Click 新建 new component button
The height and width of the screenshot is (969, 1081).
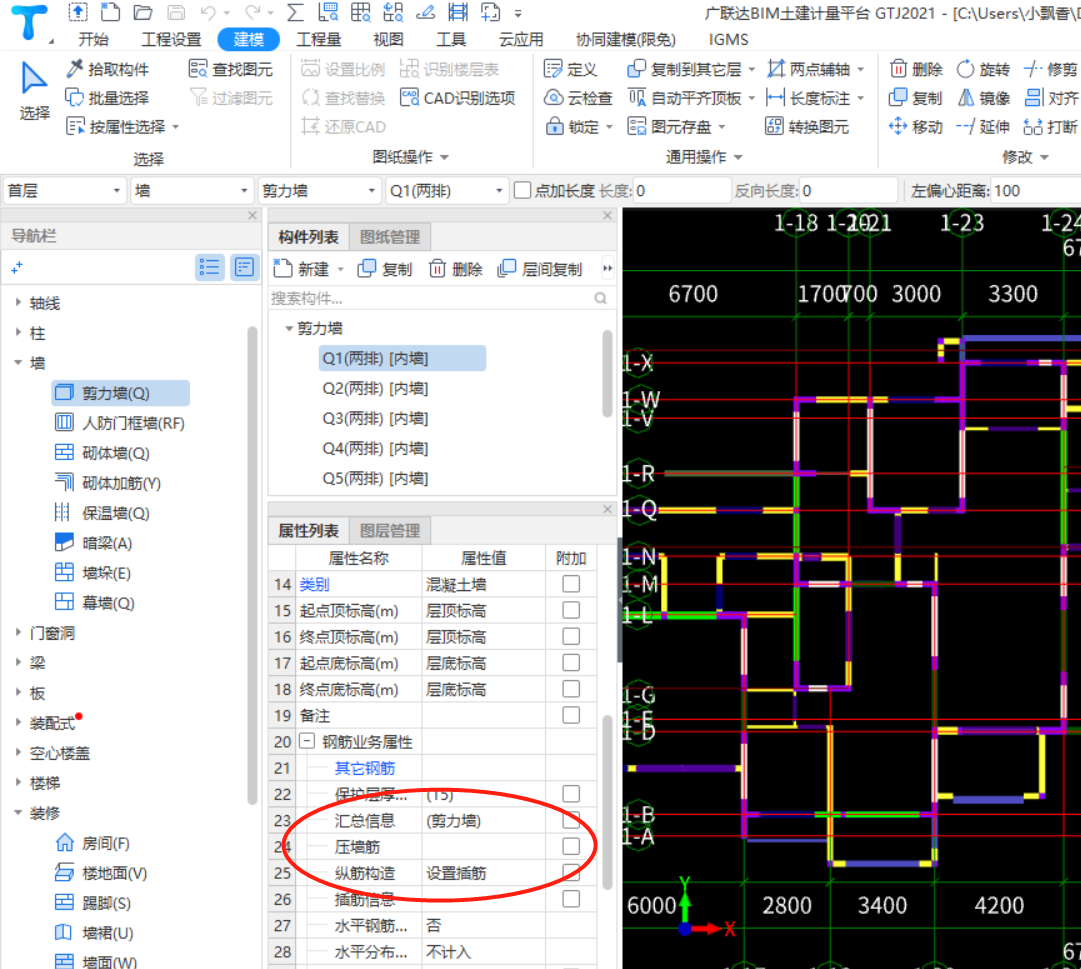click(x=301, y=269)
